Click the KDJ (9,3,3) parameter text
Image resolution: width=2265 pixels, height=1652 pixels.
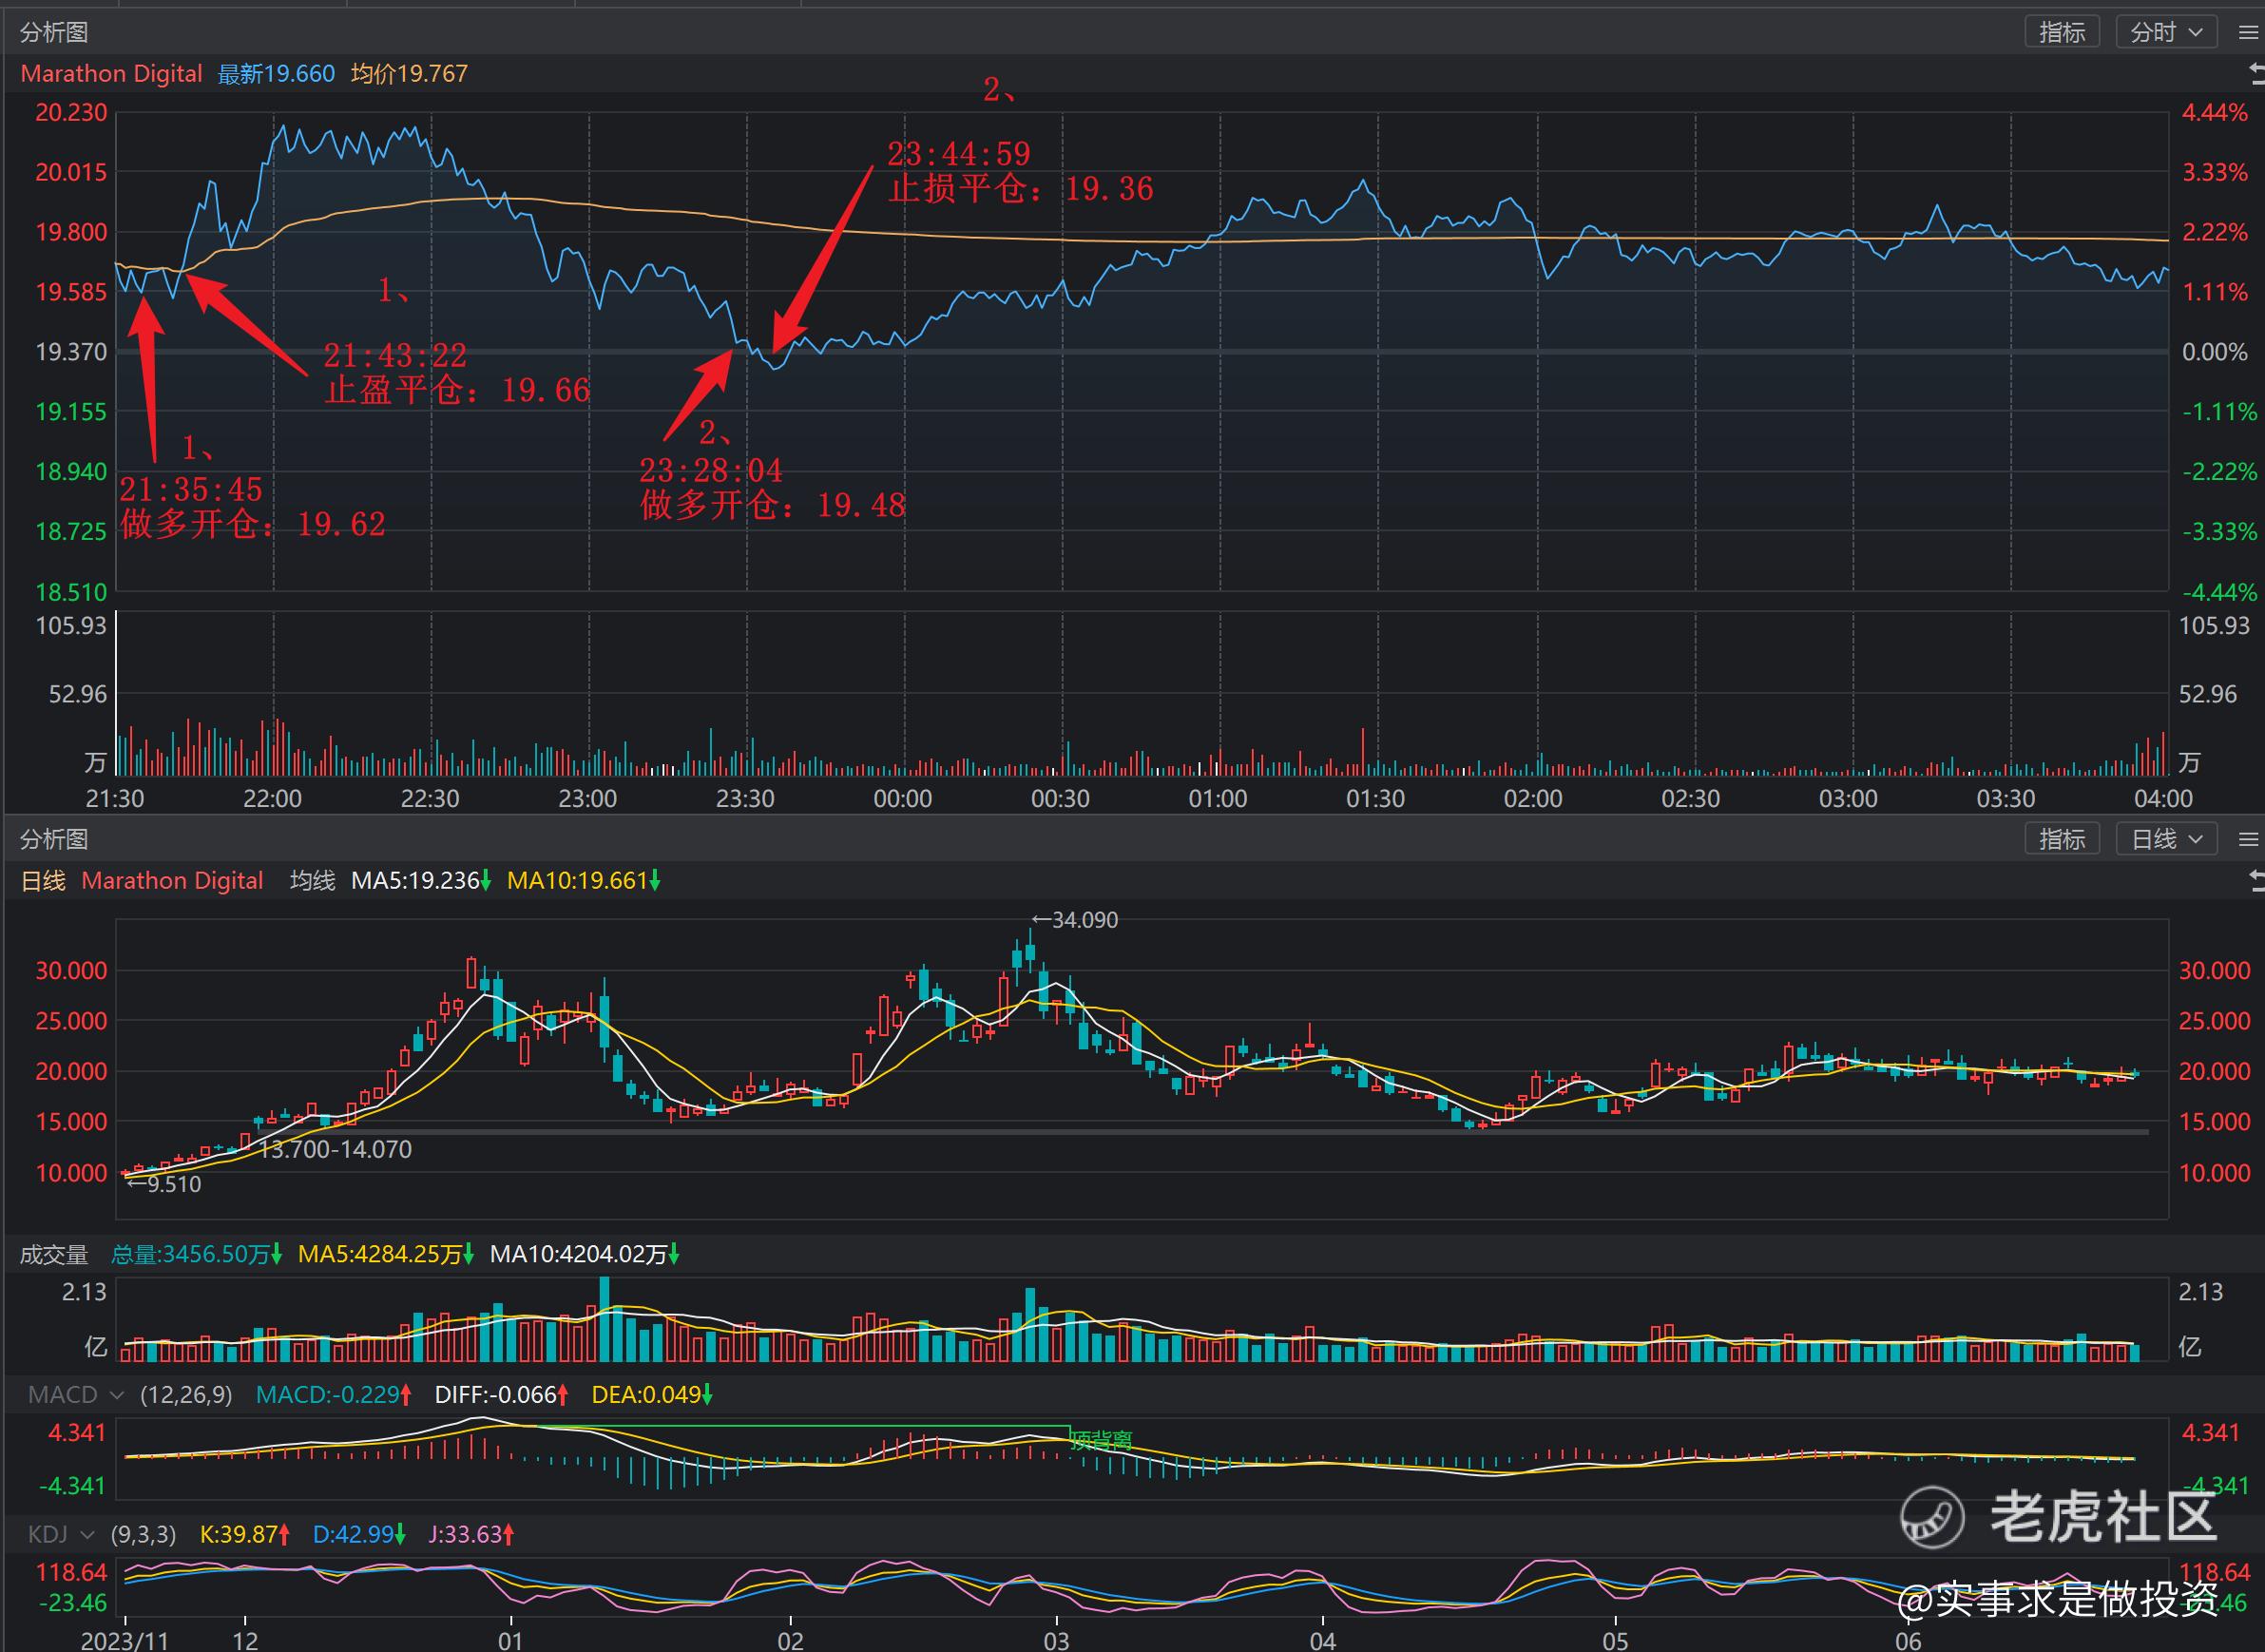(143, 1534)
